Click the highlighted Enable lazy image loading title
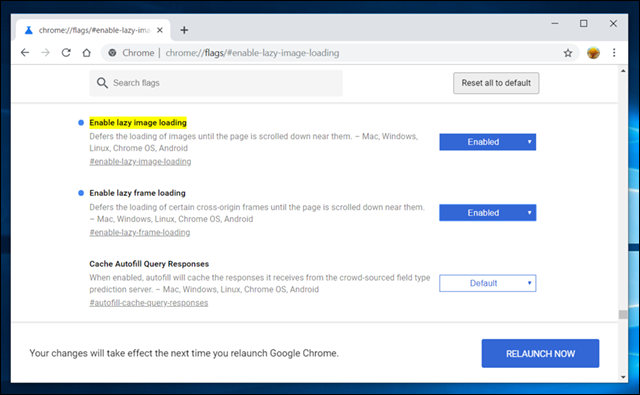Image resolution: width=640 pixels, height=395 pixels. coord(138,122)
